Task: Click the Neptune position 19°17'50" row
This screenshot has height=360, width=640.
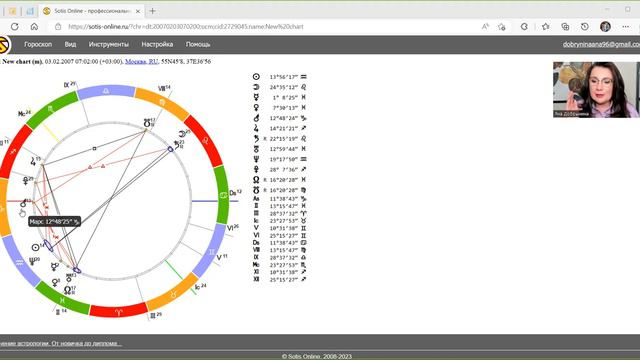Action: [x=280, y=159]
